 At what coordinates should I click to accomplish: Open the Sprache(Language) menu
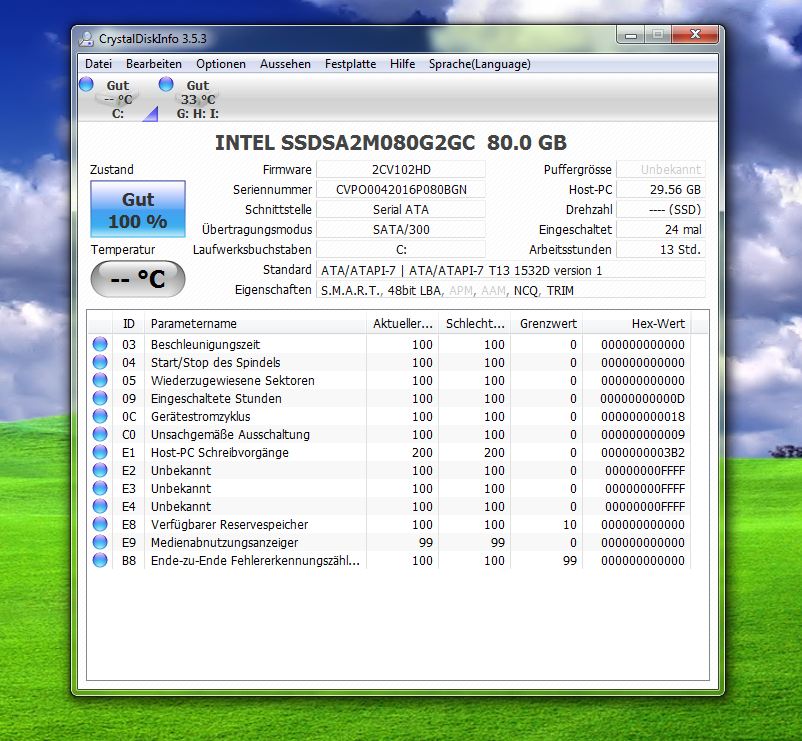coord(480,64)
